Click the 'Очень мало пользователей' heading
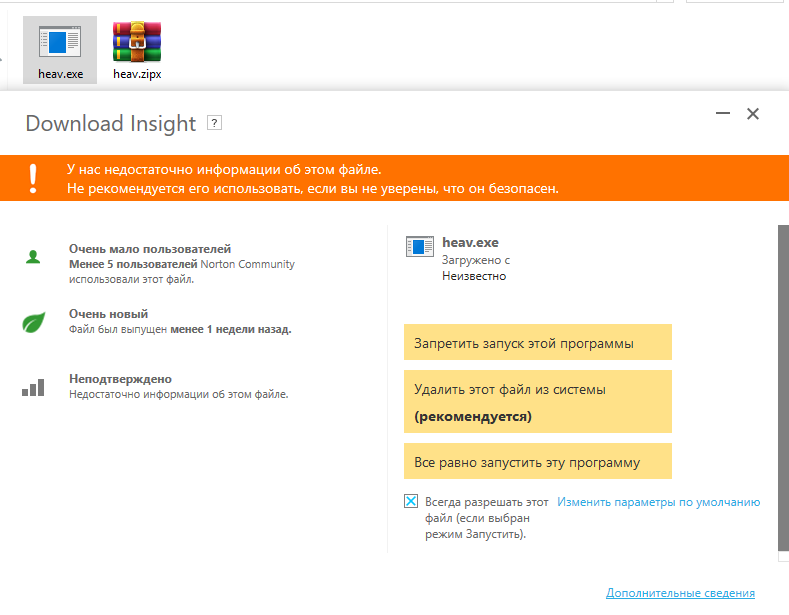The height and width of the screenshot is (615, 789). point(150,249)
